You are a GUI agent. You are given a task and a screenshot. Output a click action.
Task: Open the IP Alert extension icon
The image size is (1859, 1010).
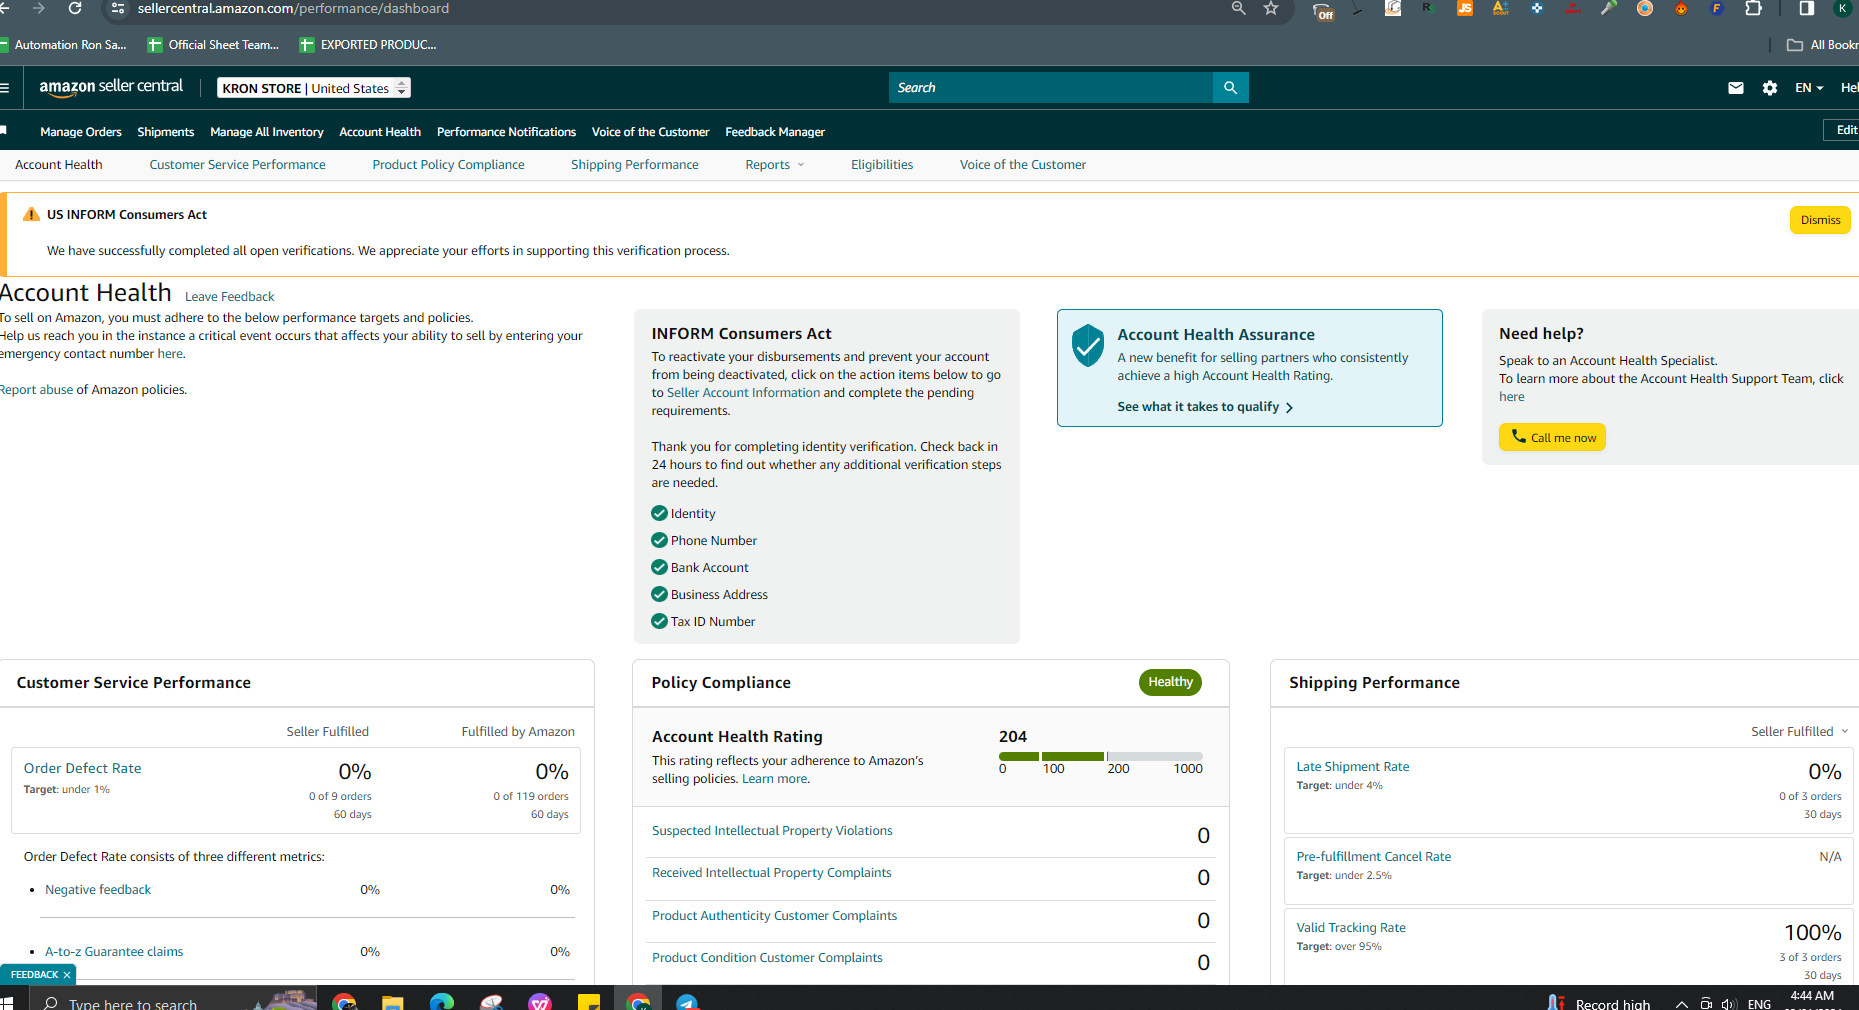pos(1573,9)
